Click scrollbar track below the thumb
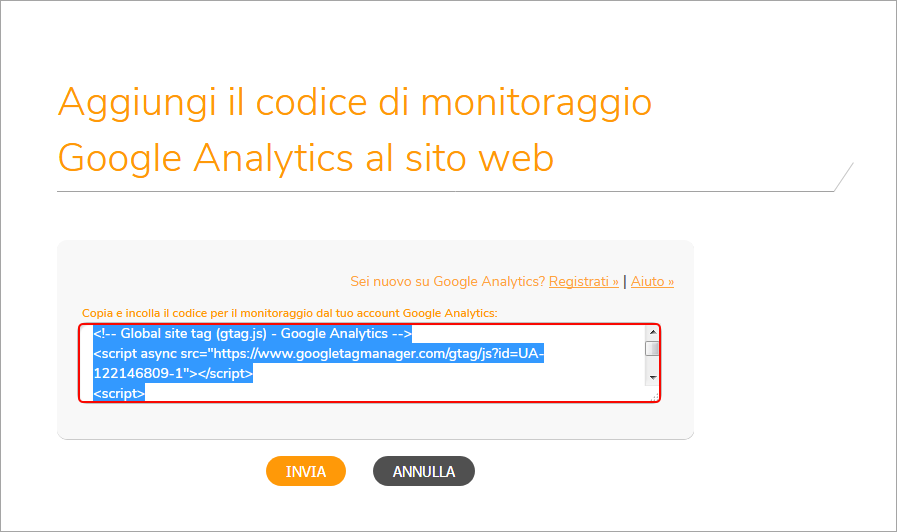897x532 pixels. 652,364
